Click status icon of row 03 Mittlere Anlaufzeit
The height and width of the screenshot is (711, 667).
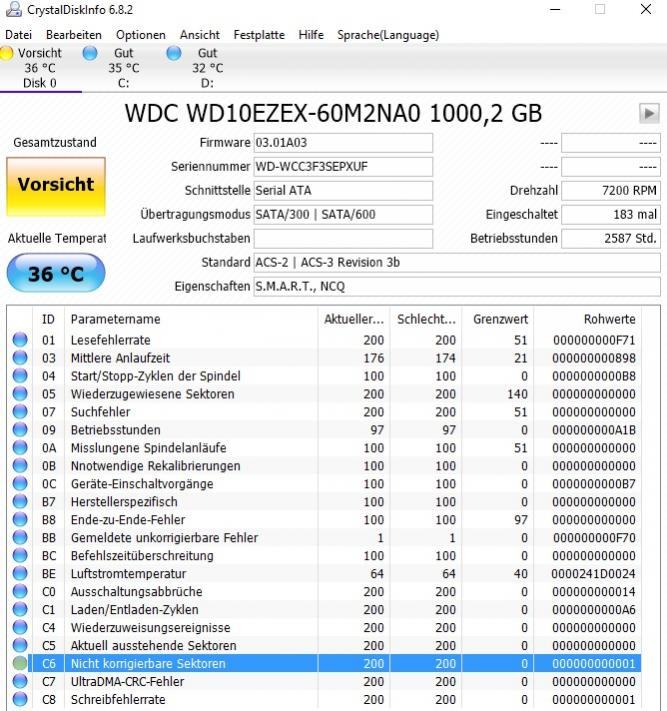point(20,358)
